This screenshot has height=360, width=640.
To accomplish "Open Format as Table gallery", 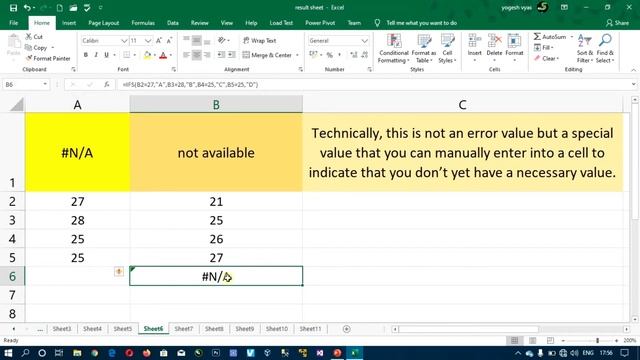I will pyautogui.click(x=424, y=49).
